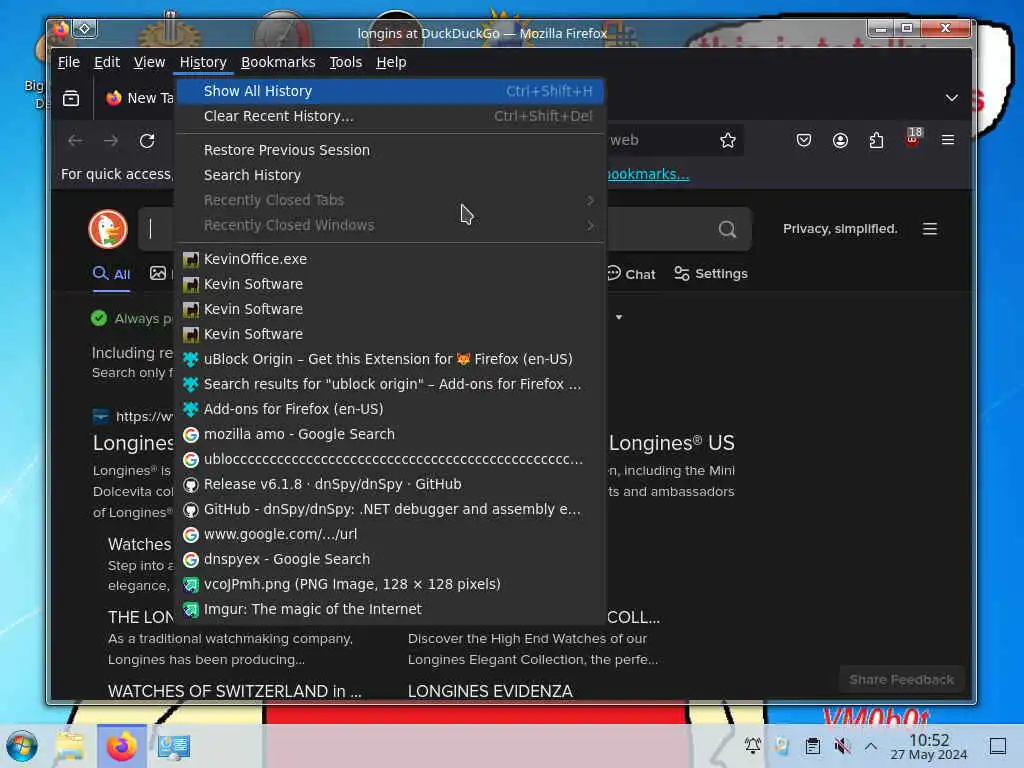Image resolution: width=1024 pixels, height=768 pixels.
Task: Open the View menu
Action: point(150,62)
